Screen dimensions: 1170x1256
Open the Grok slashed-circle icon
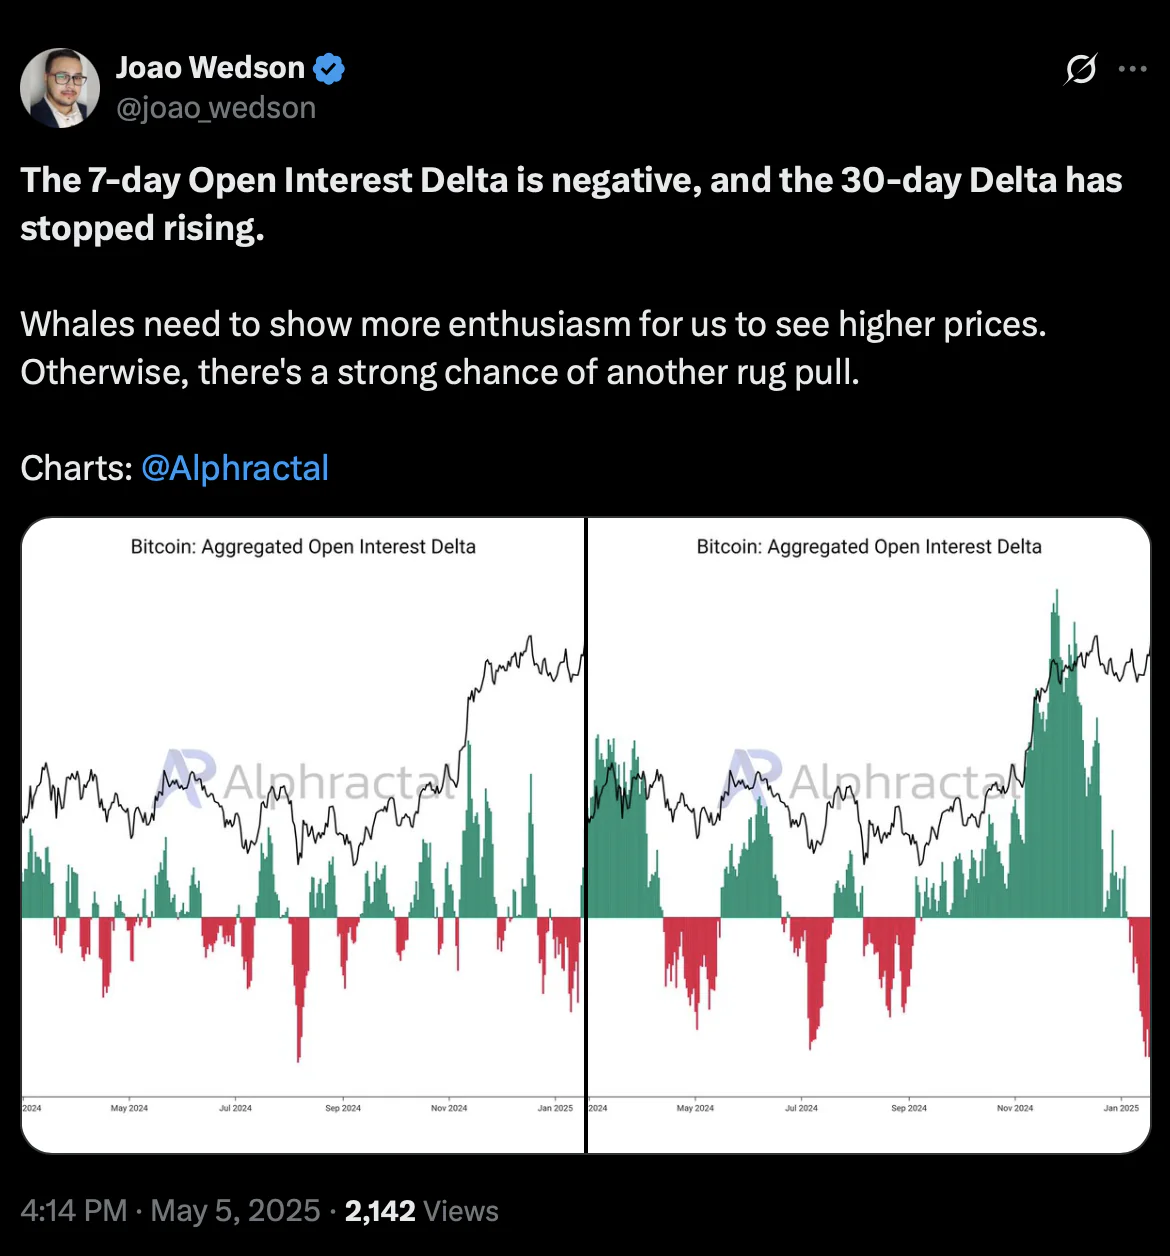click(1081, 69)
